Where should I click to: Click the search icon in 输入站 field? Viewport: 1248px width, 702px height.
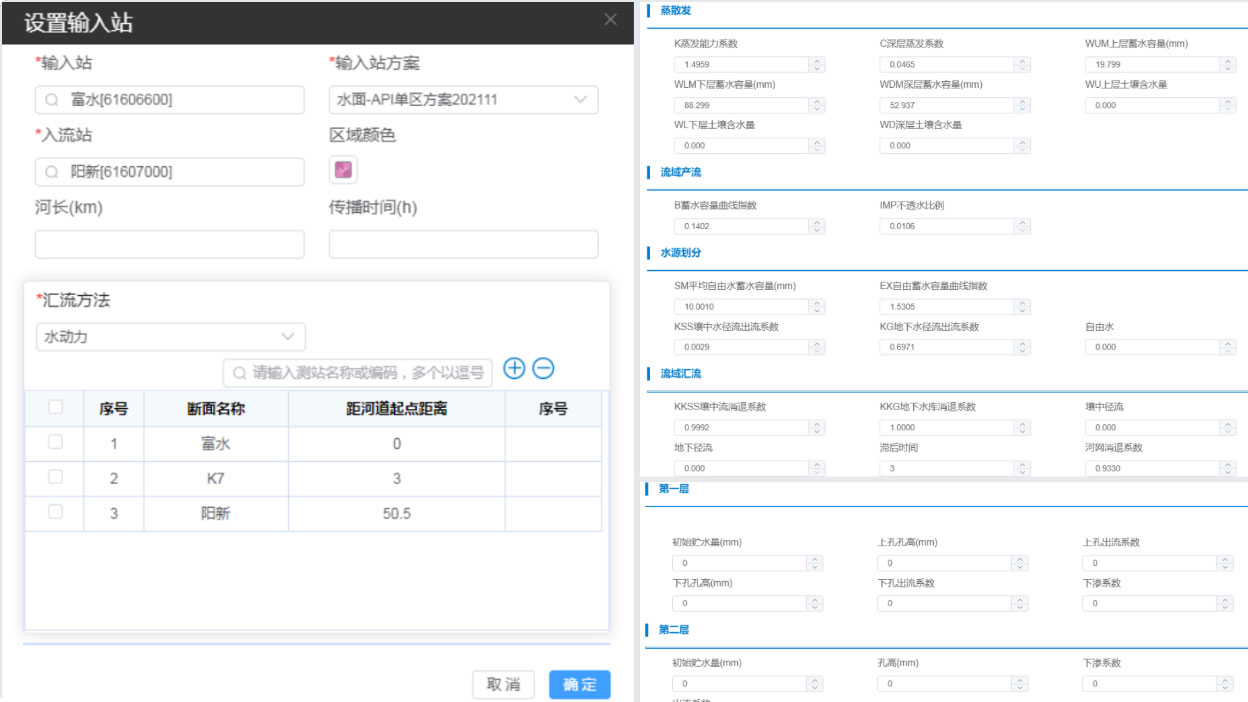(52, 100)
